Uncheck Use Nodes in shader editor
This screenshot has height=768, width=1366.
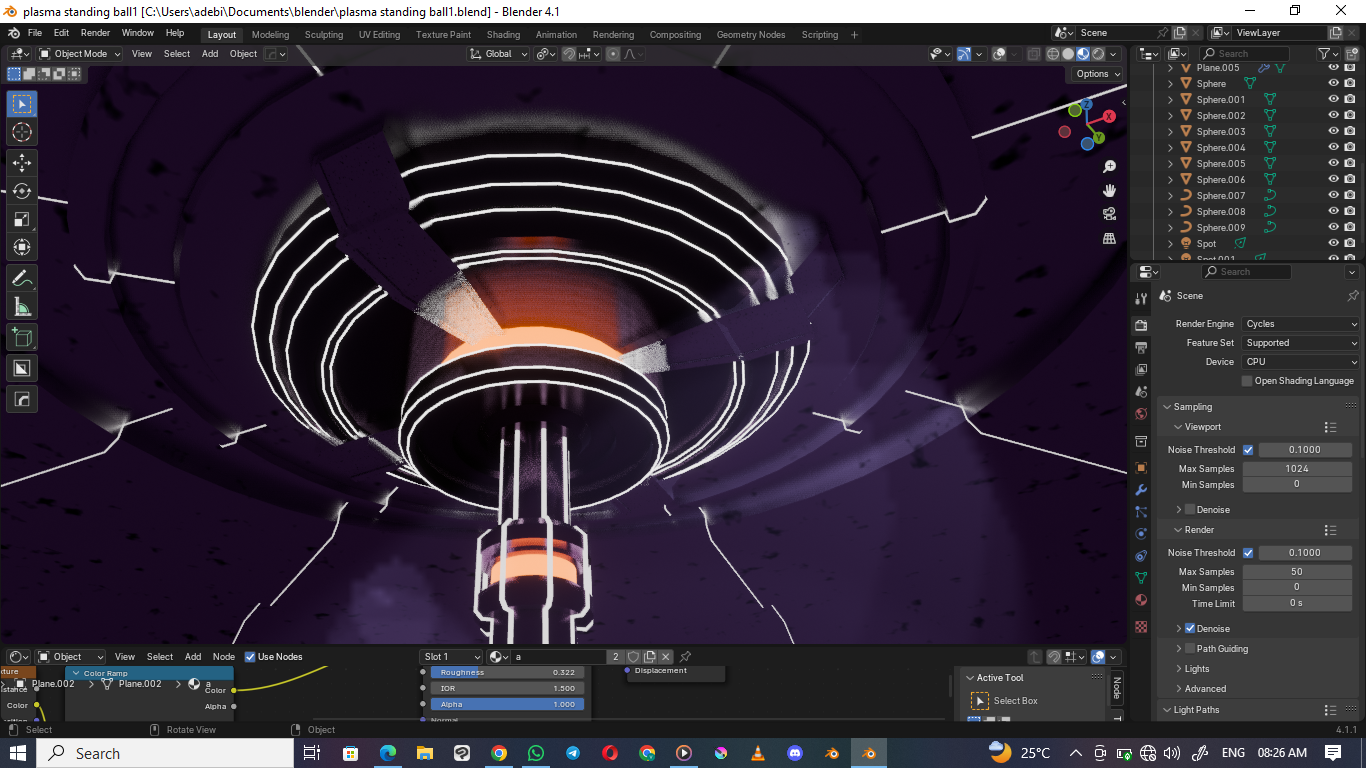click(x=250, y=657)
